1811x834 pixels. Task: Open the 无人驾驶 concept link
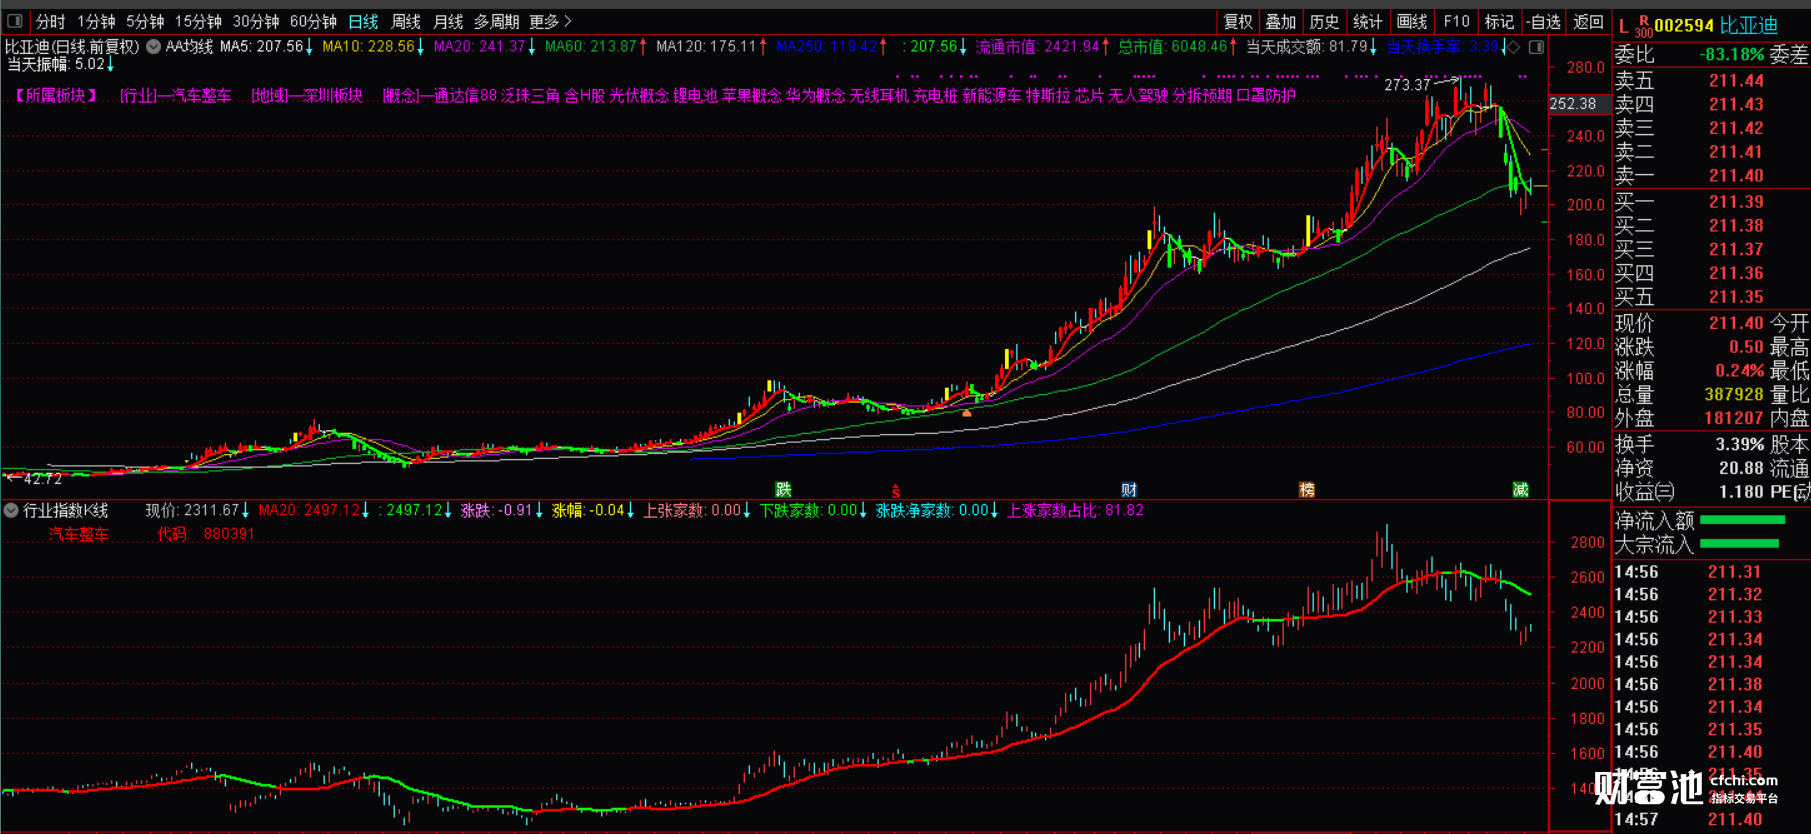1138,95
